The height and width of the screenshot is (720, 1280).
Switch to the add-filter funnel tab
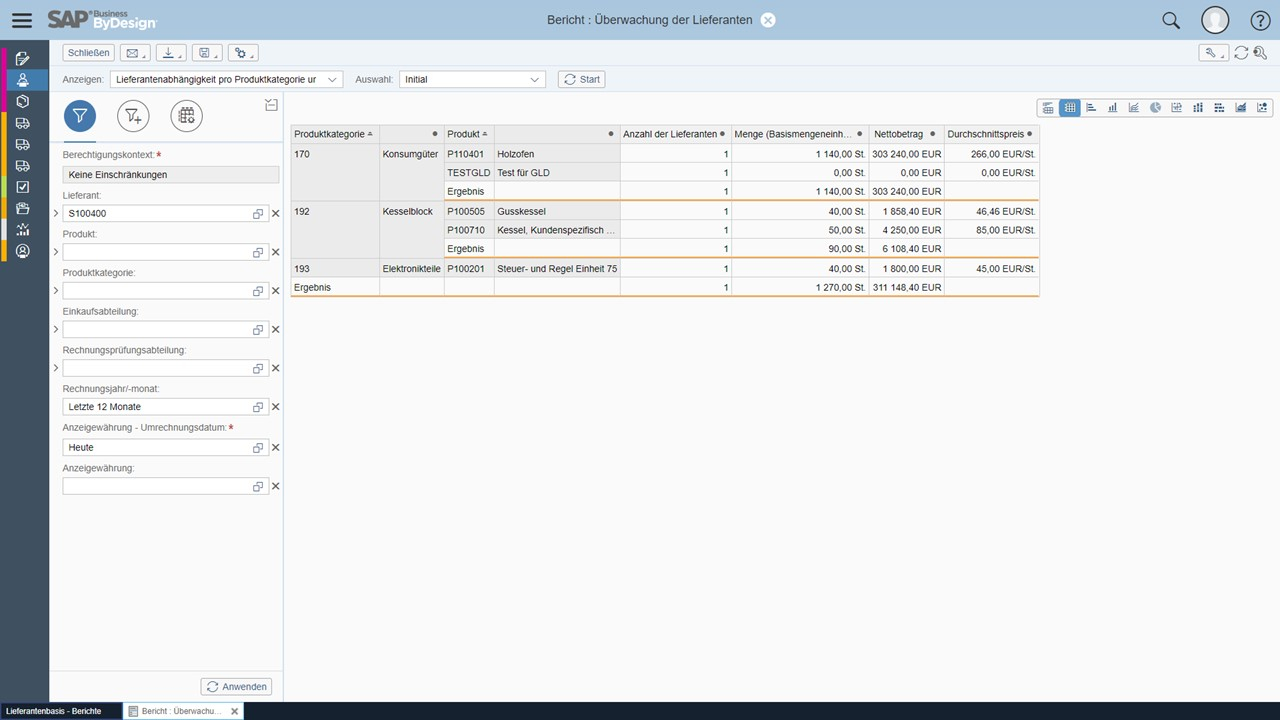point(133,116)
